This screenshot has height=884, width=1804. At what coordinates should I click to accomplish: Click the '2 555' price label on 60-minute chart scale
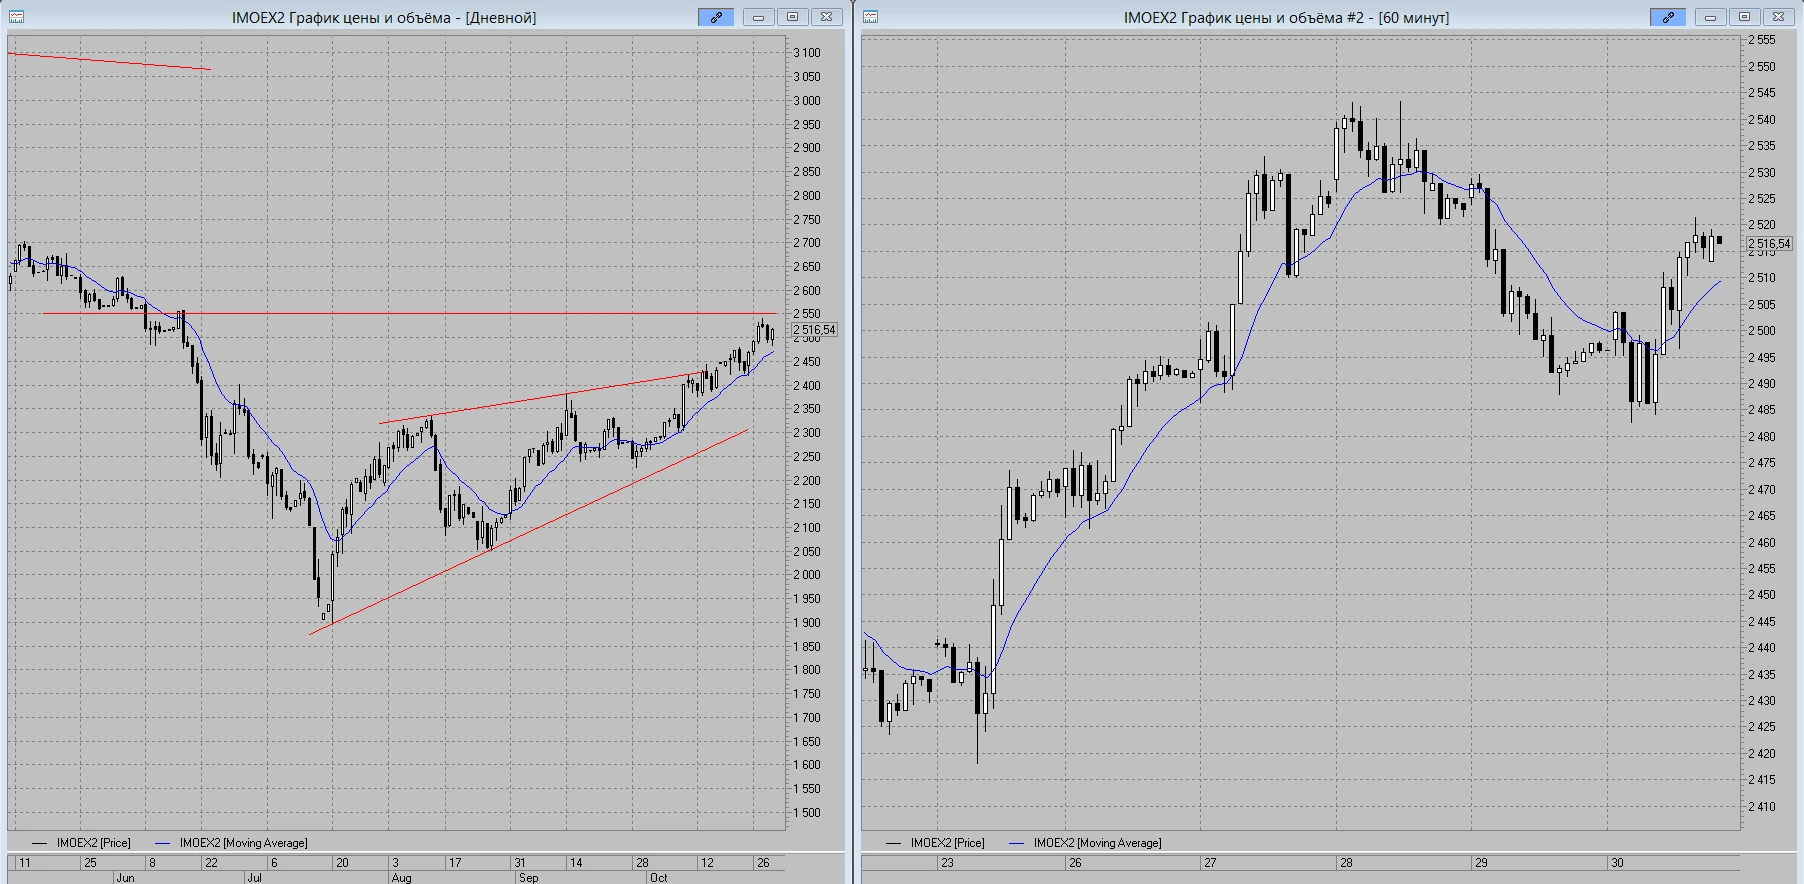[x=1762, y=40]
